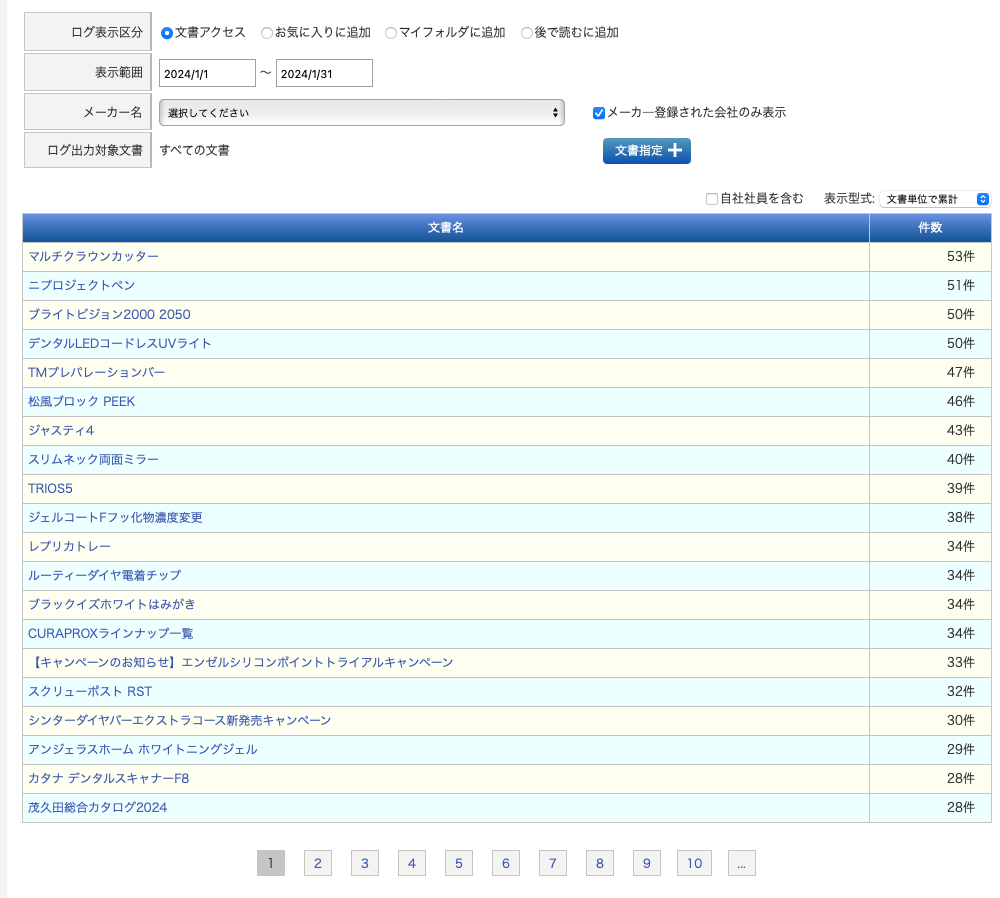
Task: Go to page 9
Action: tap(647, 863)
